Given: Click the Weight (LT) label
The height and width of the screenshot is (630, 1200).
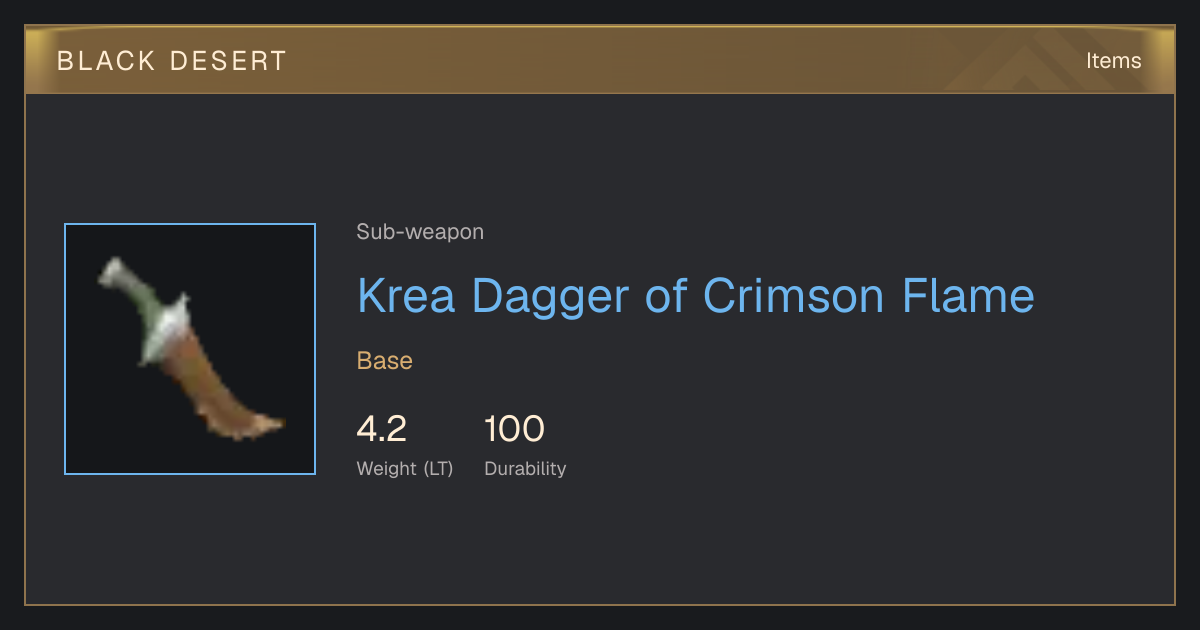Looking at the screenshot, I should [405, 468].
